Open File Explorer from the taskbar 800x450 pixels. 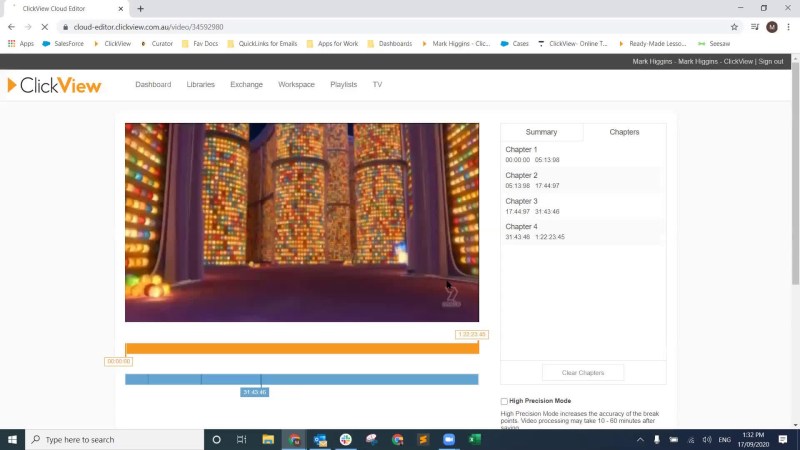coord(268,439)
